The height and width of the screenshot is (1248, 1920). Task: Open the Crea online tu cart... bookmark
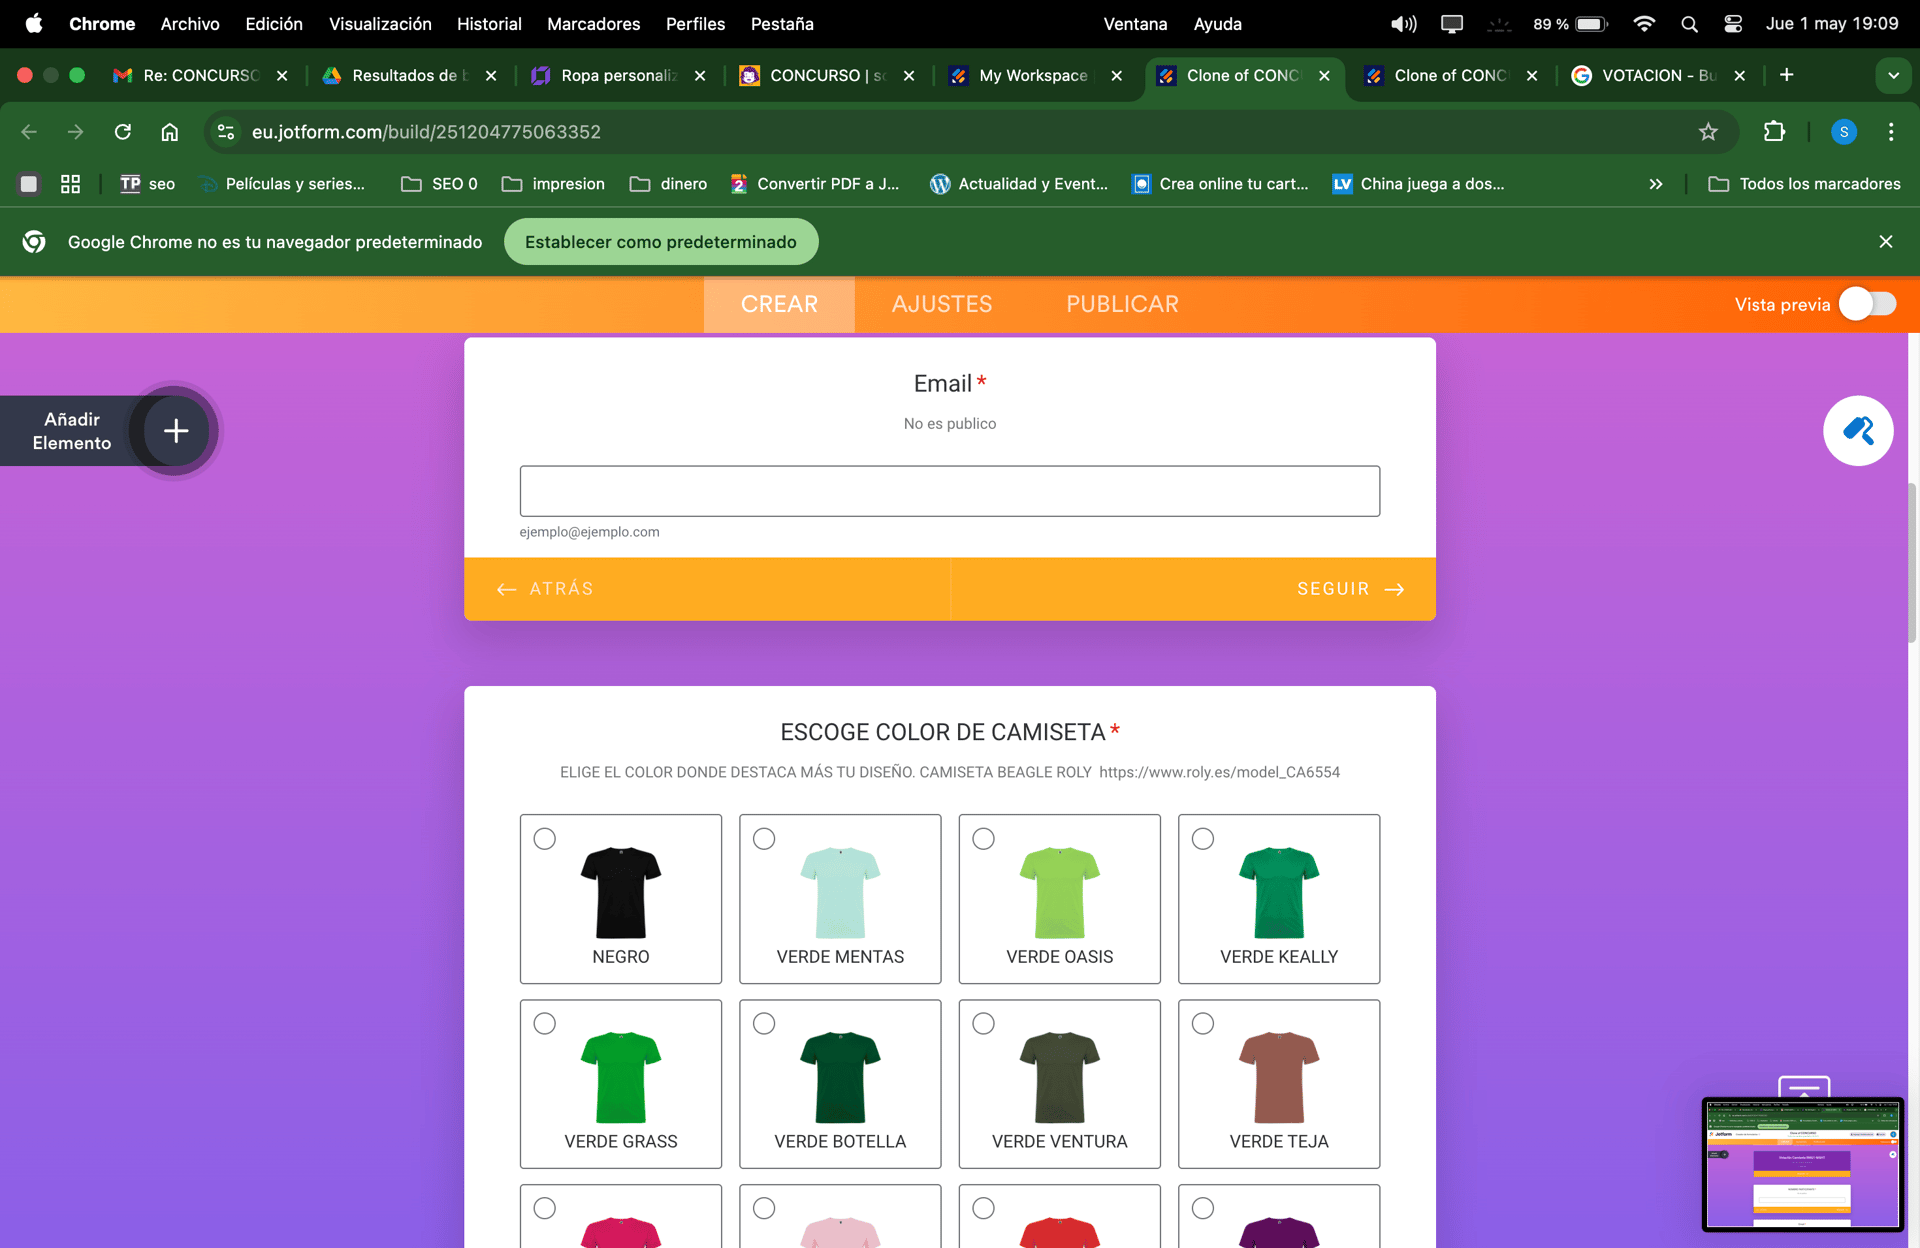click(x=1220, y=184)
